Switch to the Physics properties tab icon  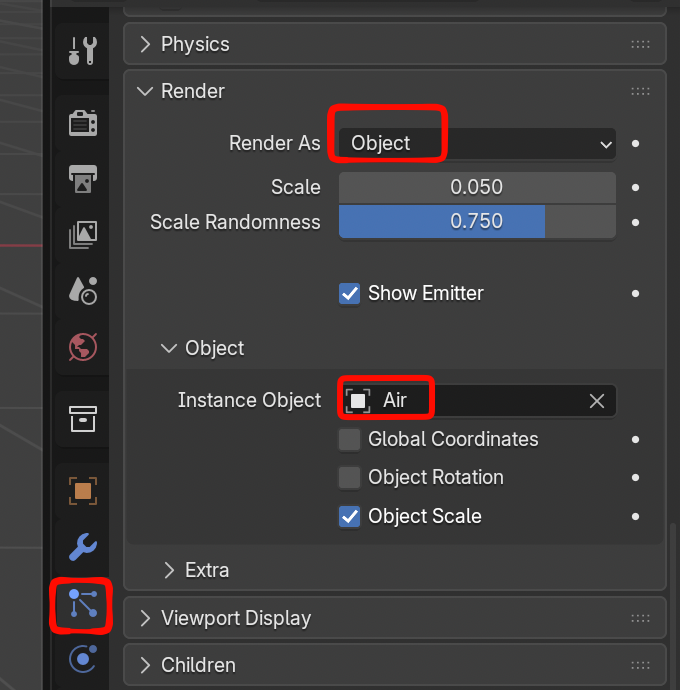click(x=82, y=660)
